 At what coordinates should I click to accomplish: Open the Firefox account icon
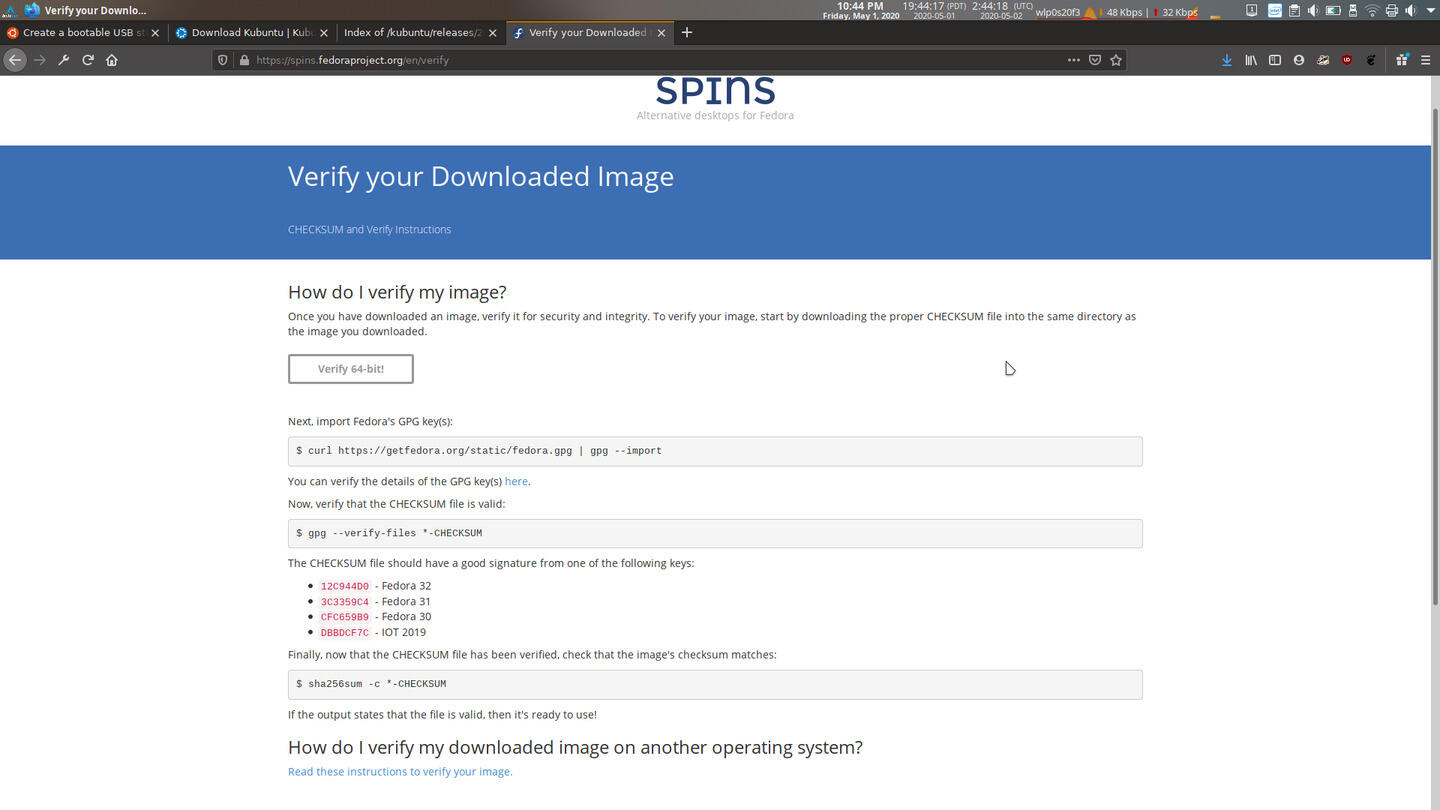pos(1299,60)
